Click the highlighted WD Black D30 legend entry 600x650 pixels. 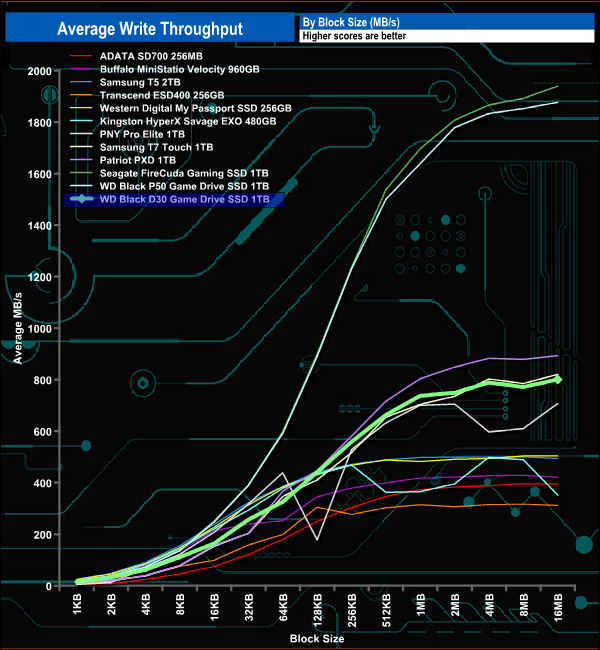tap(174, 199)
